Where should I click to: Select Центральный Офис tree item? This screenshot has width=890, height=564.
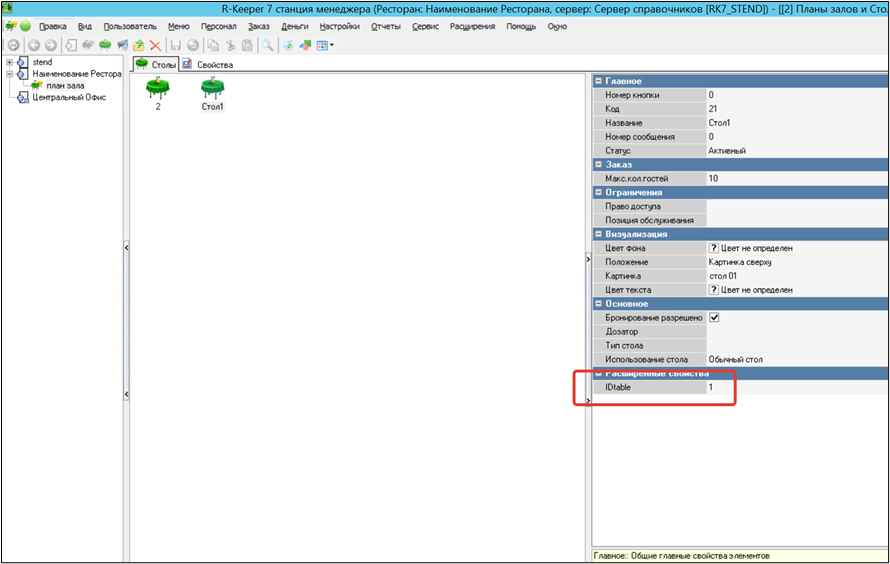(69, 97)
